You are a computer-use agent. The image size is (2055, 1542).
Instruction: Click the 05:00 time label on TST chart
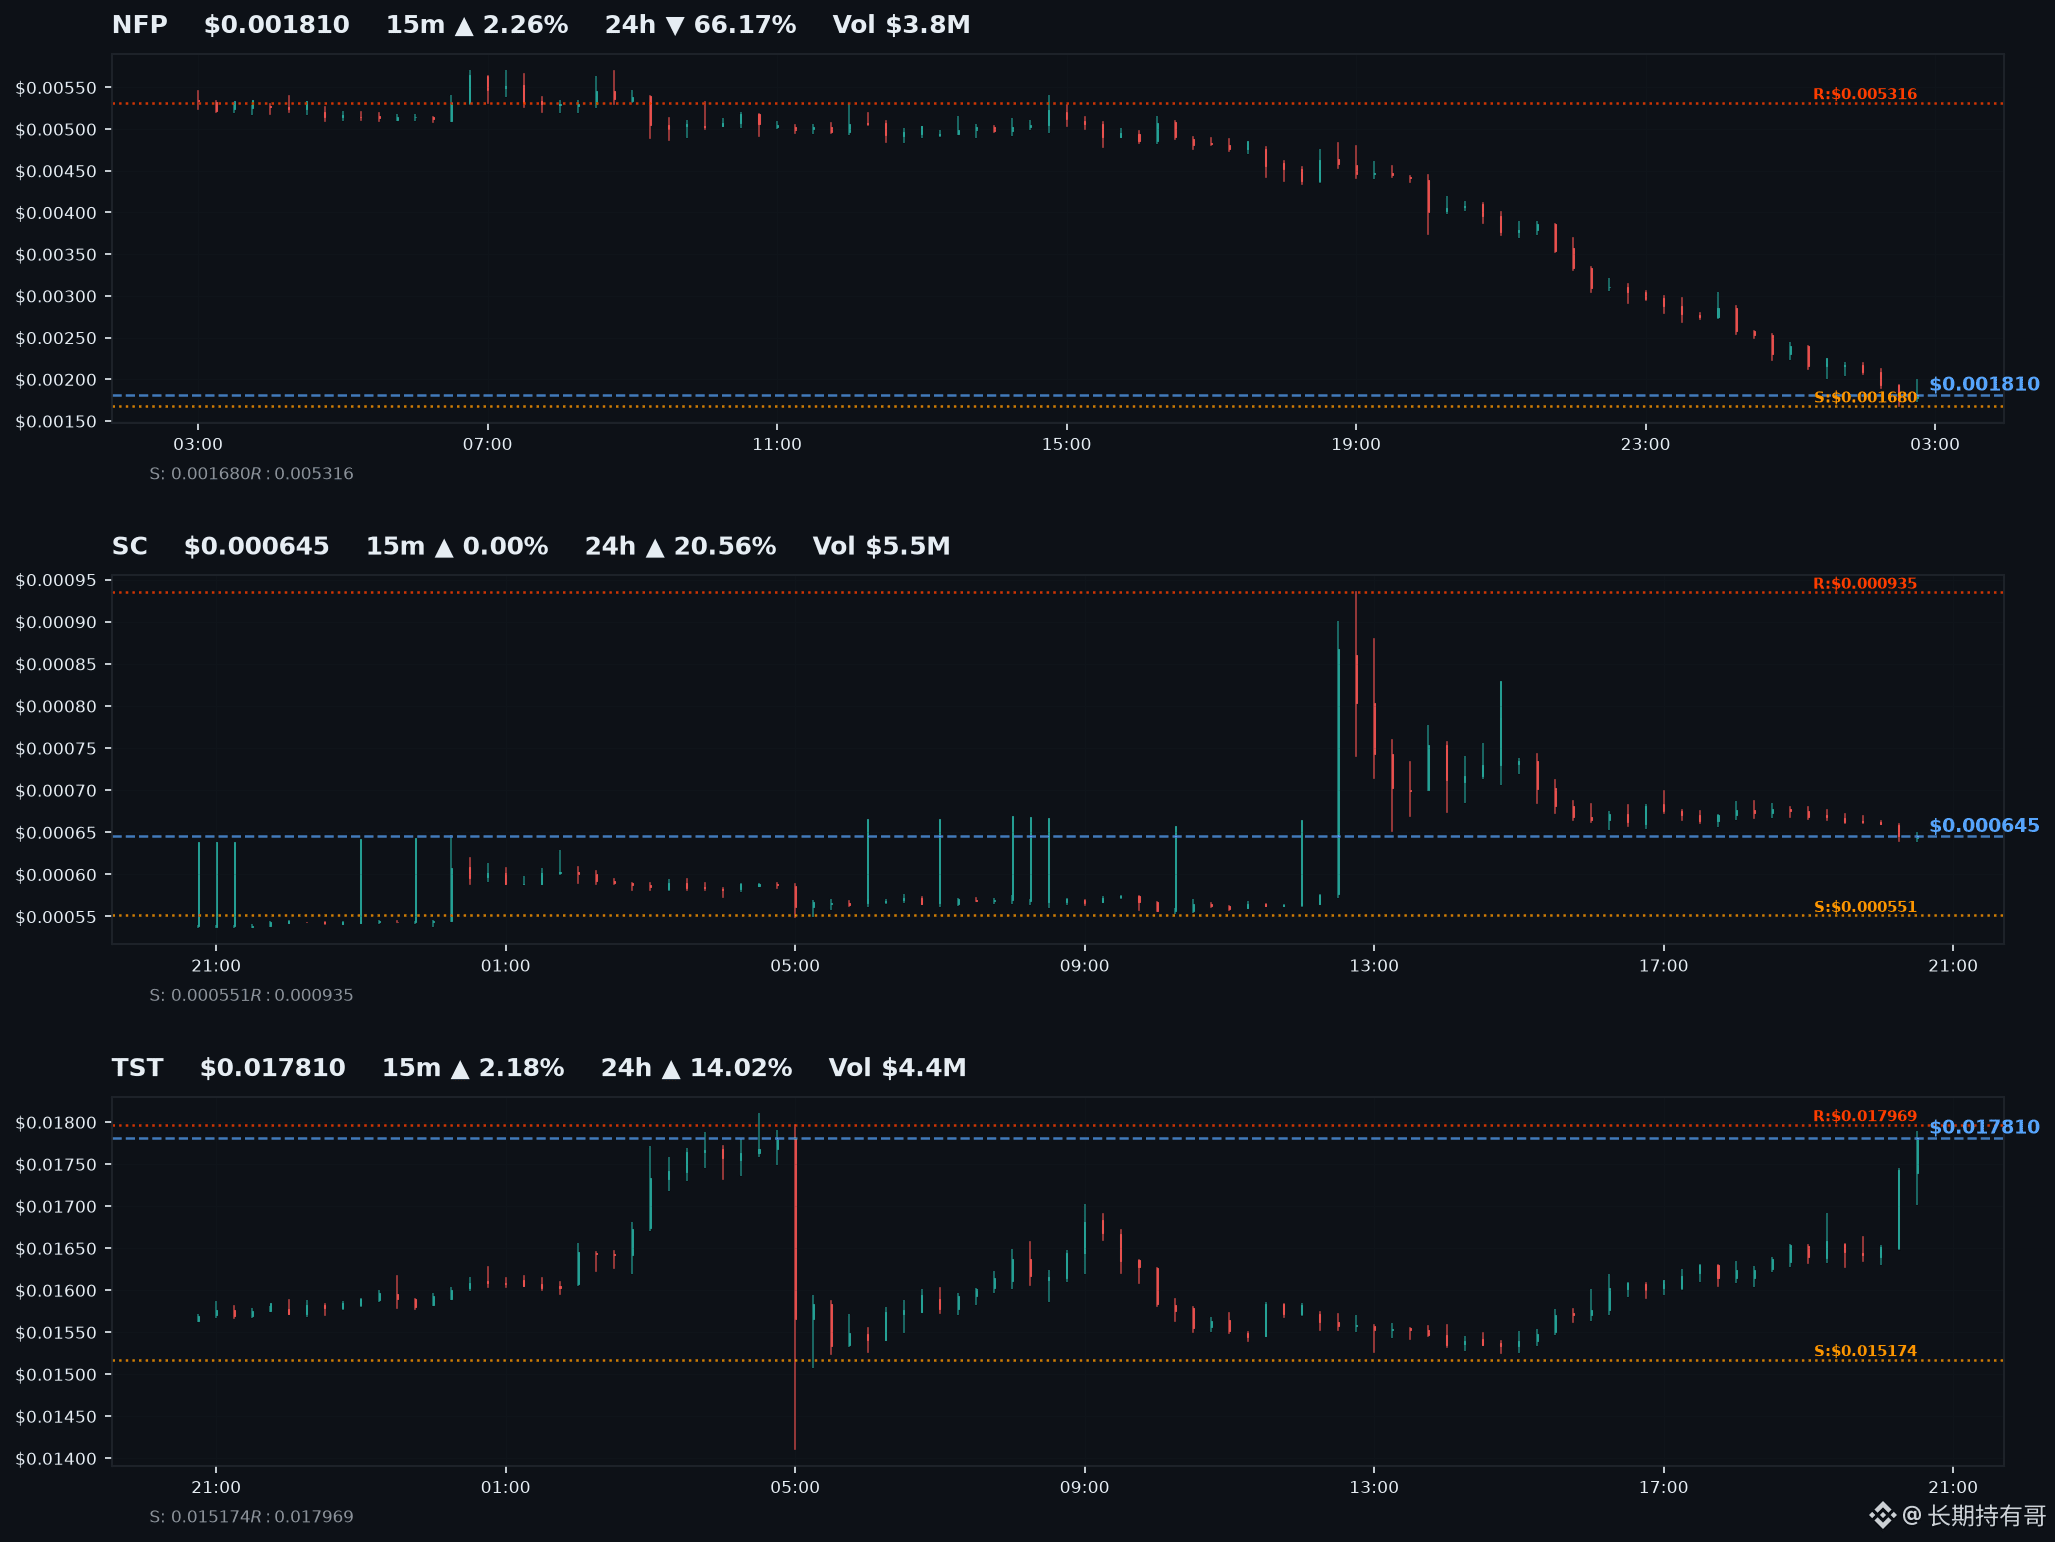[795, 1488]
